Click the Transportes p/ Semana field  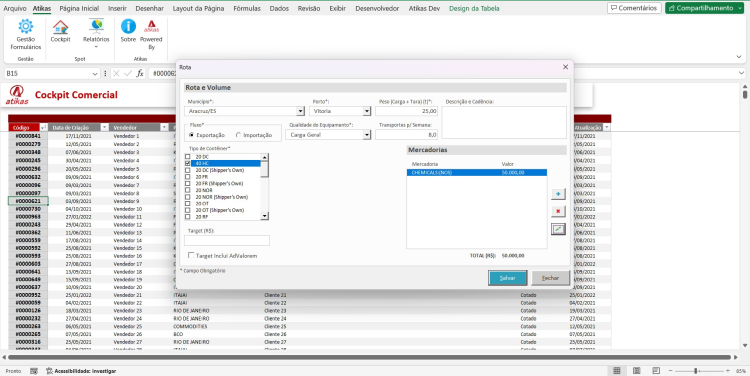tap(407, 135)
